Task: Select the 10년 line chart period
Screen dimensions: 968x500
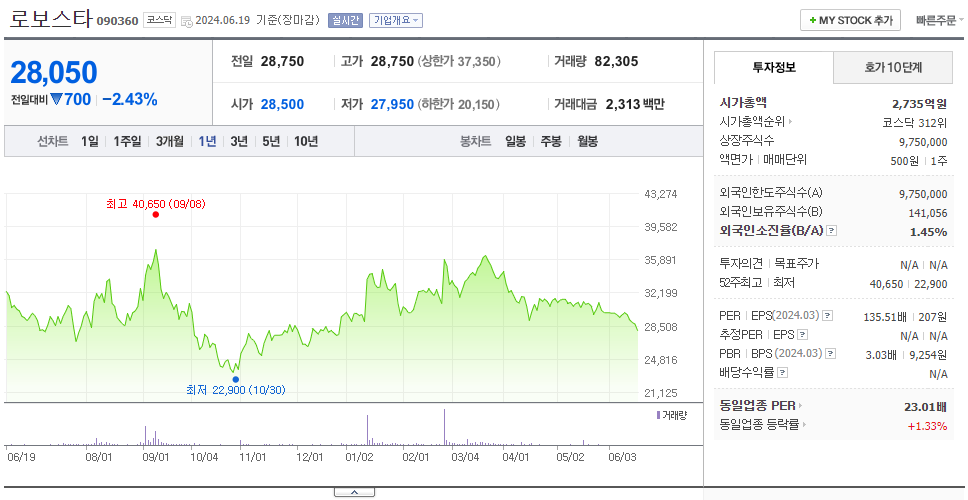Action: pyautogui.click(x=306, y=141)
